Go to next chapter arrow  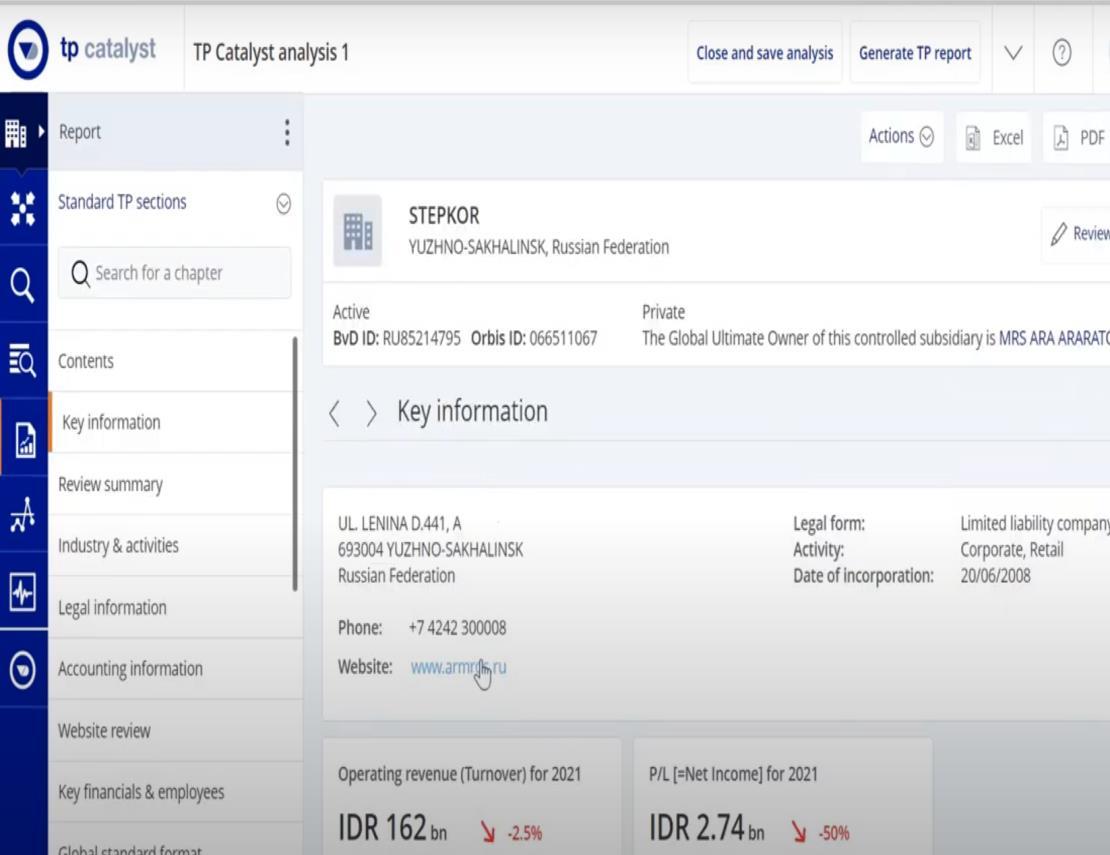[x=371, y=413]
